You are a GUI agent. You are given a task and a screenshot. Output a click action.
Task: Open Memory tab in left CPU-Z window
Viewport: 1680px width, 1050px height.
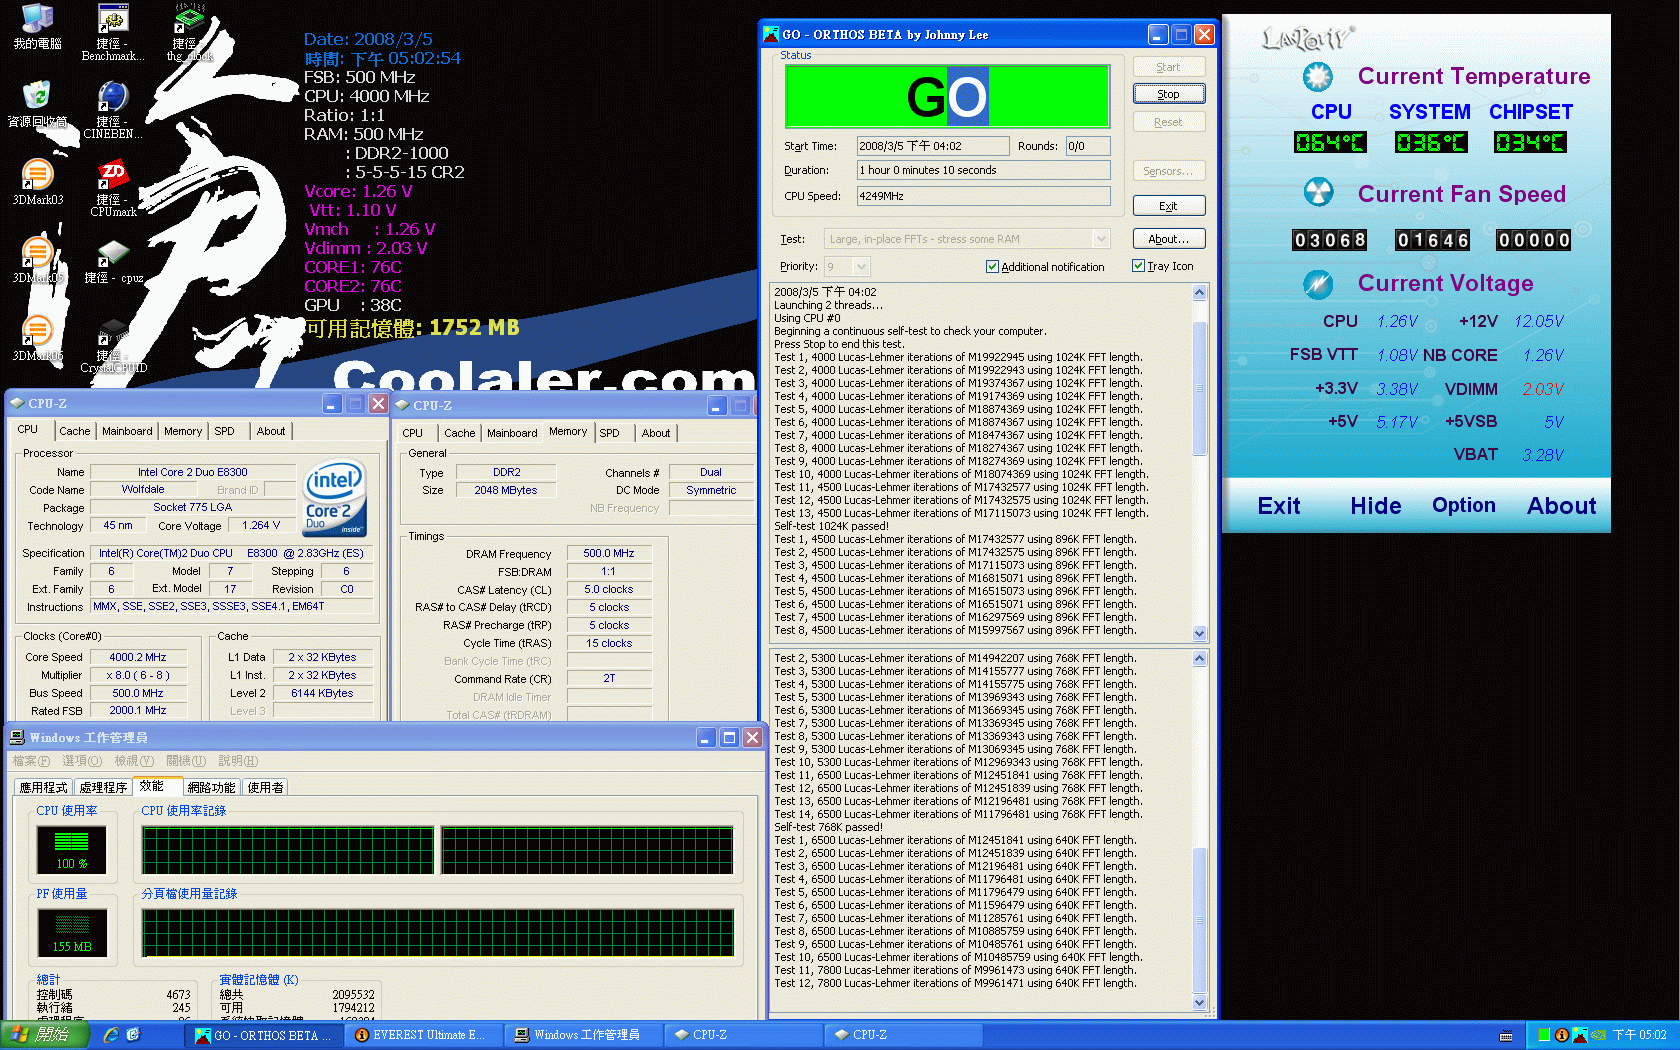pos(183,431)
